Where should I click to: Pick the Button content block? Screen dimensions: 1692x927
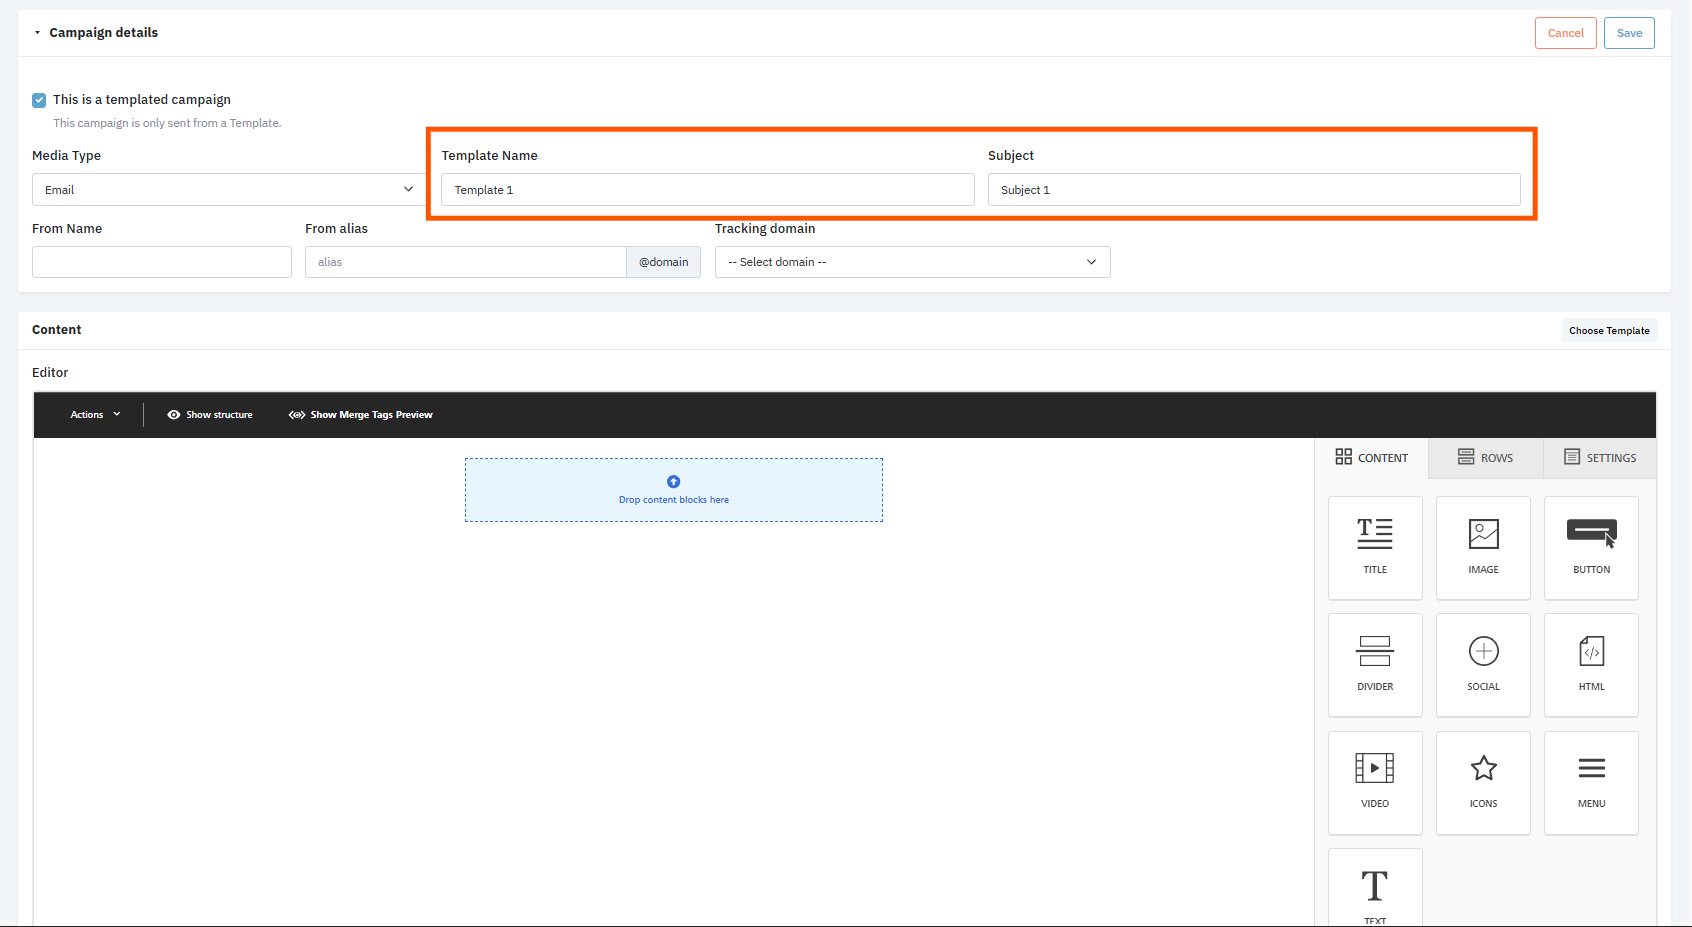(x=1590, y=546)
